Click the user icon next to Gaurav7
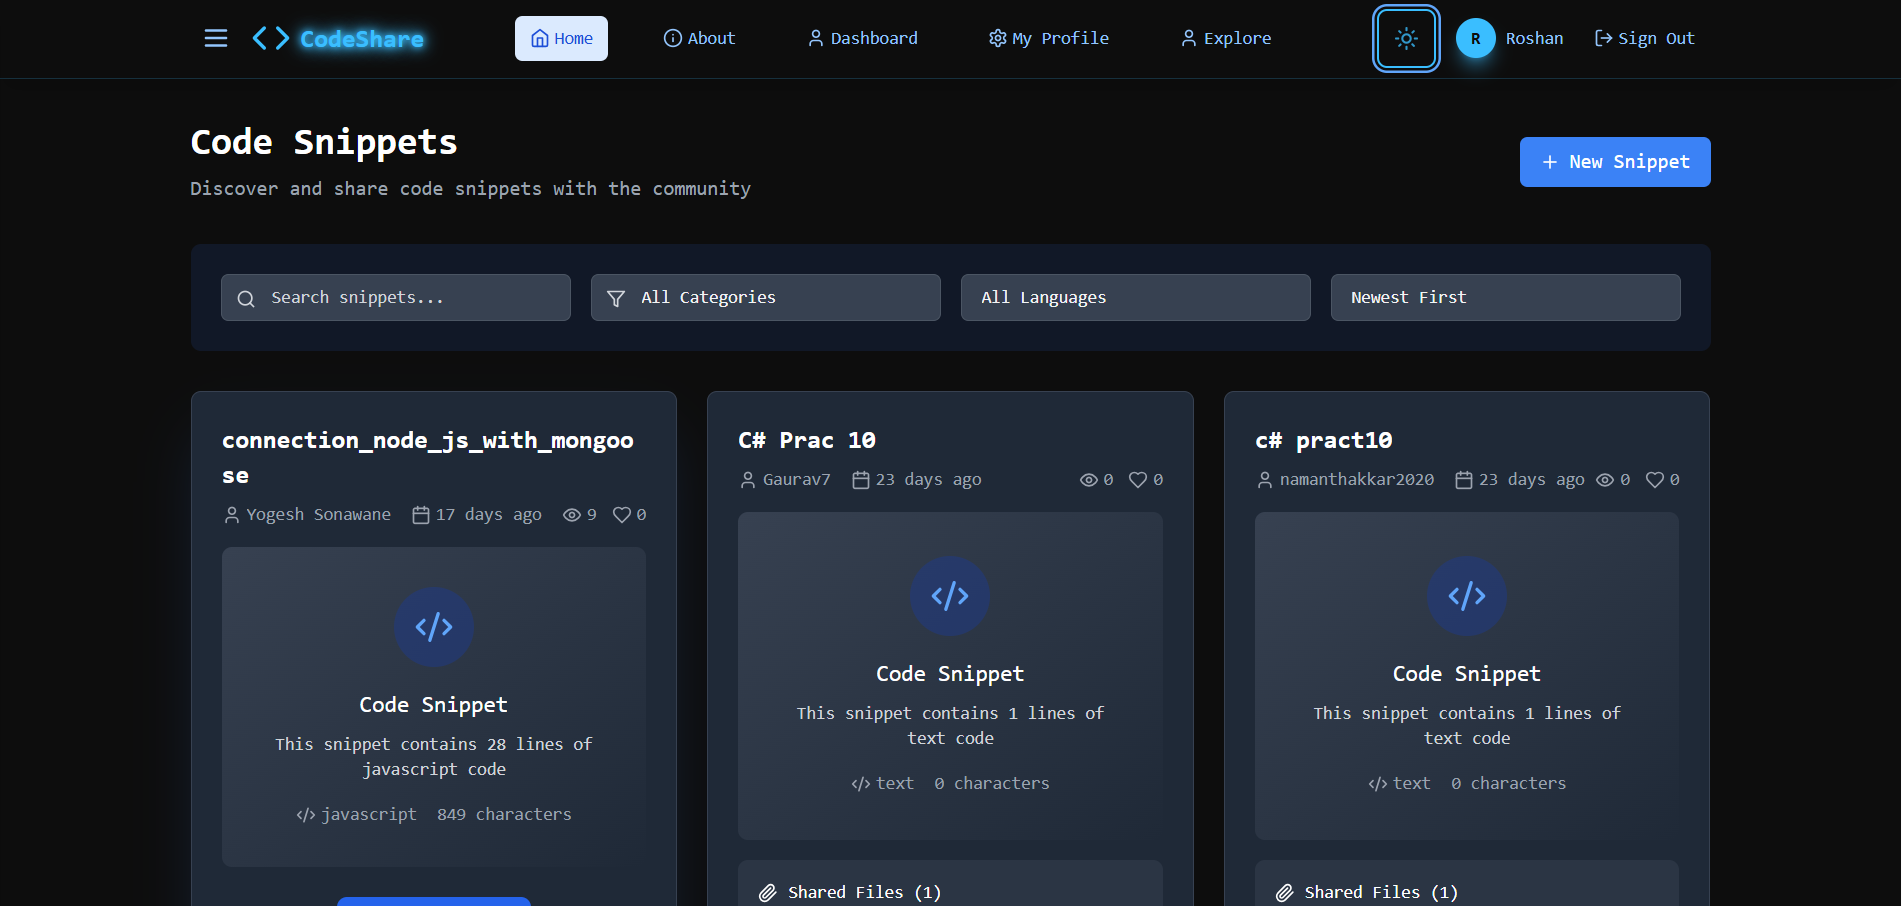This screenshot has width=1902, height=906. (747, 479)
